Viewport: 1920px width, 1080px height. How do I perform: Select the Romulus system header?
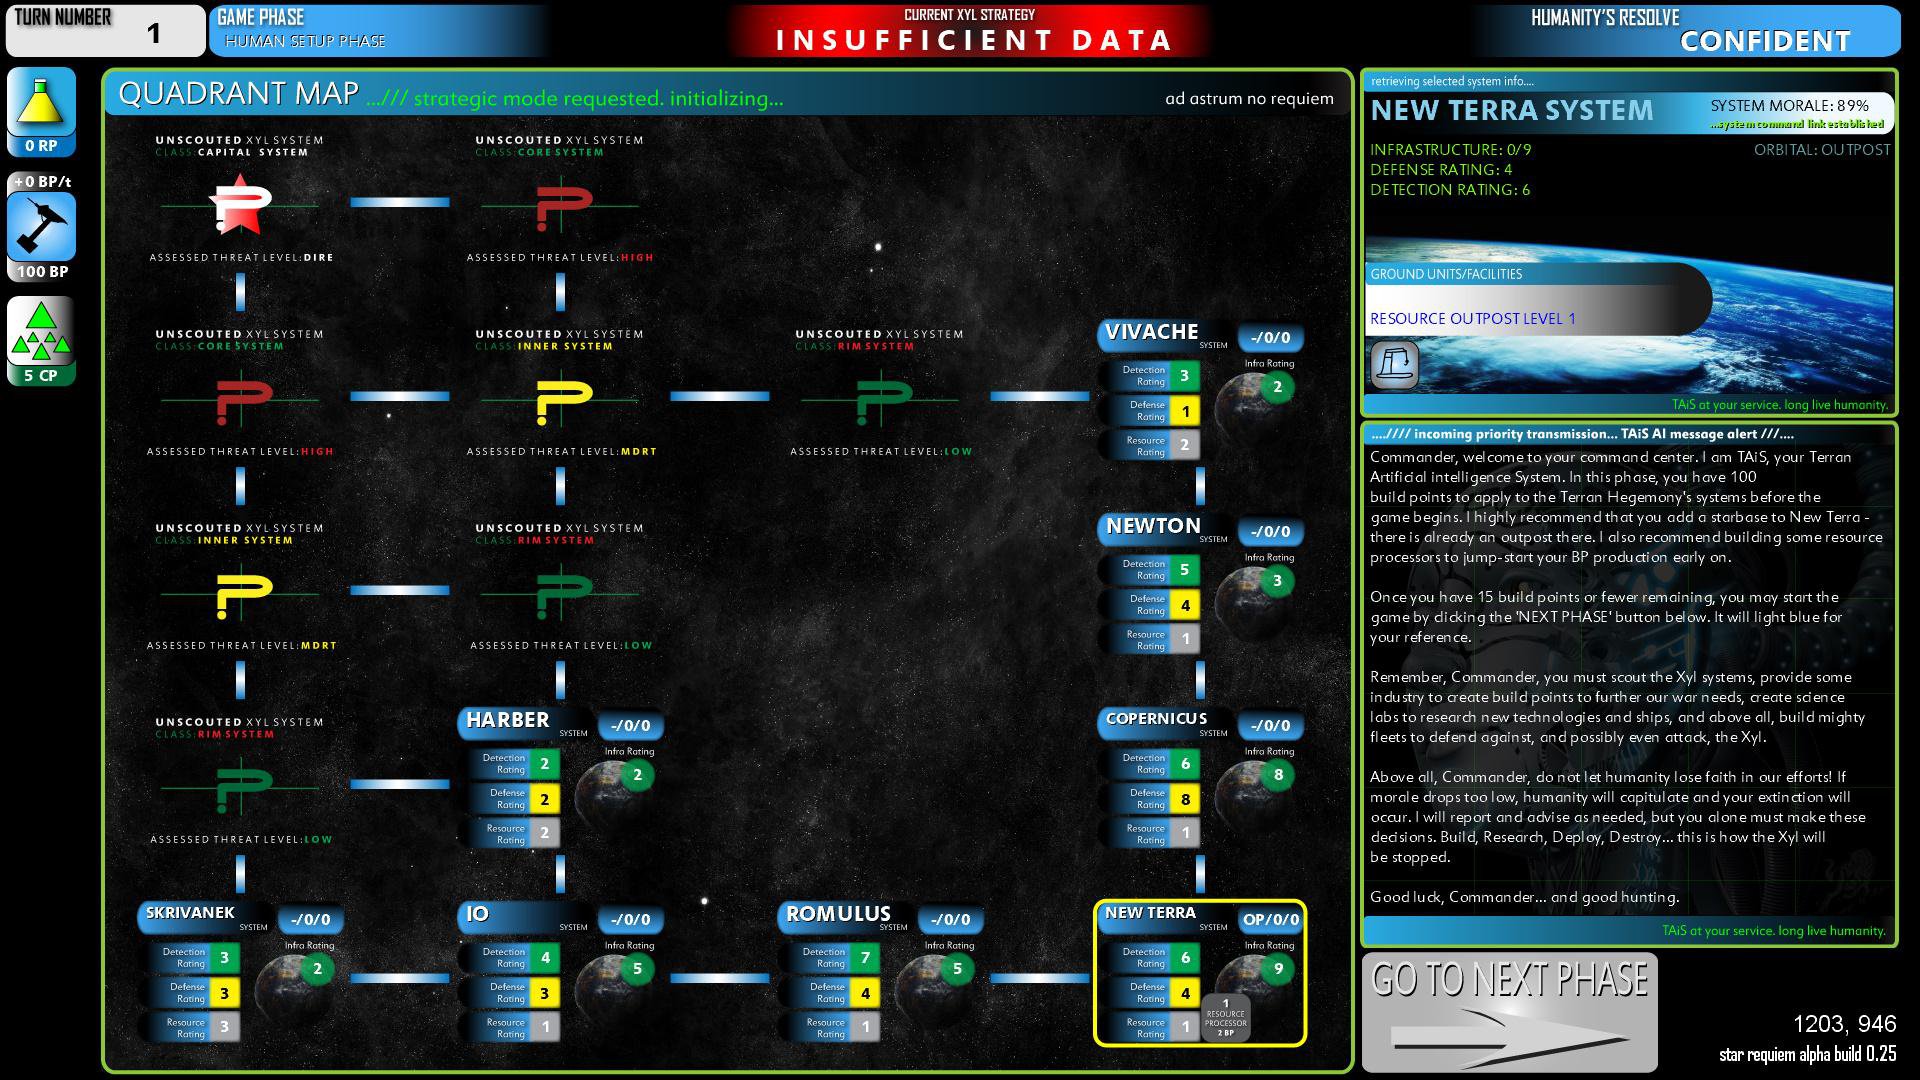tap(838, 915)
